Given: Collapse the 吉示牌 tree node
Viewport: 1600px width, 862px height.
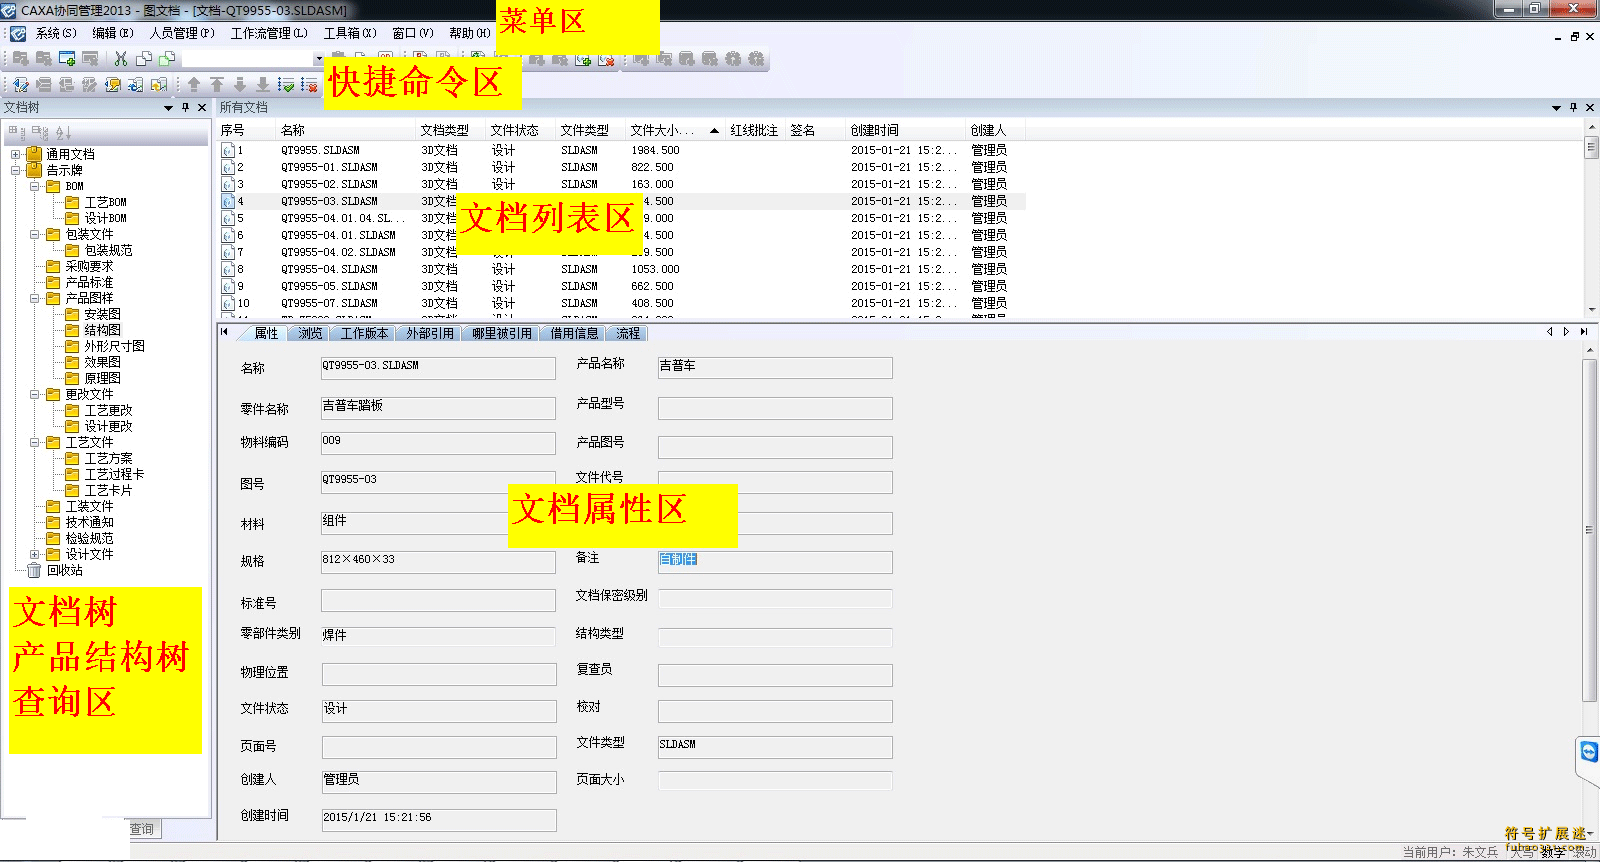Looking at the screenshot, I should coord(15,170).
